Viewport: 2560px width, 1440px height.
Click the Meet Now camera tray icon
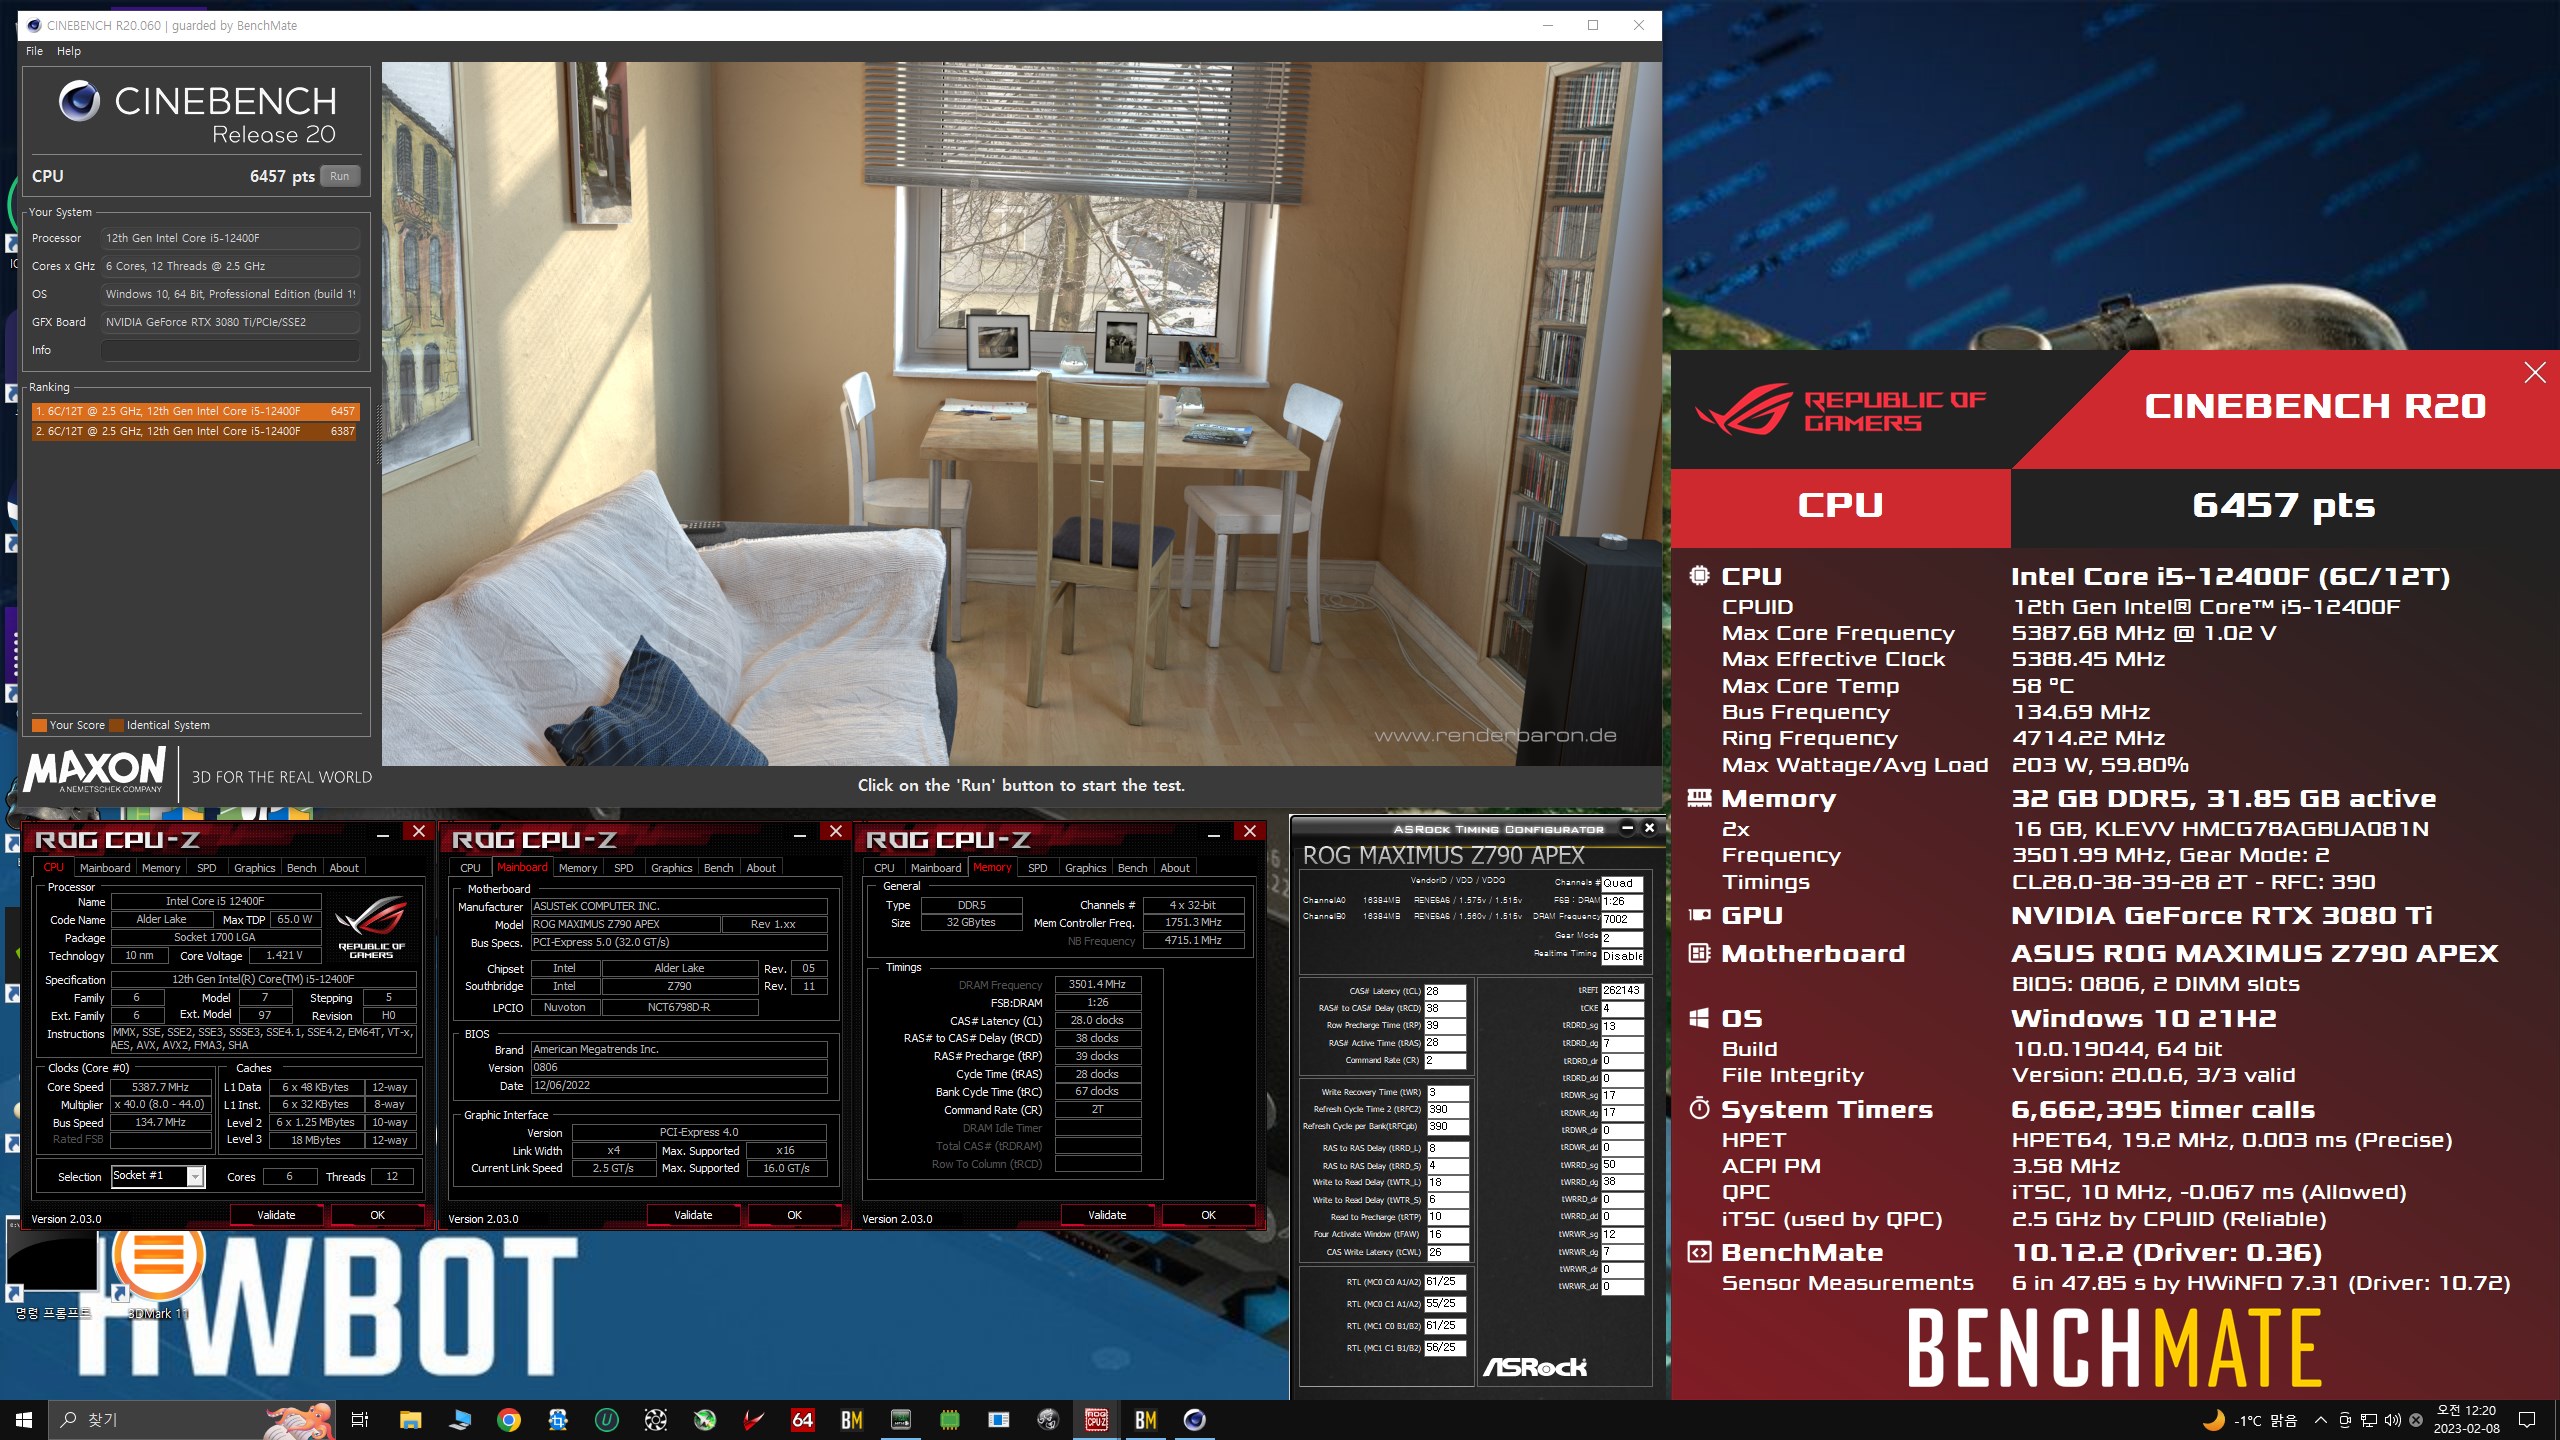click(2344, 1420)
